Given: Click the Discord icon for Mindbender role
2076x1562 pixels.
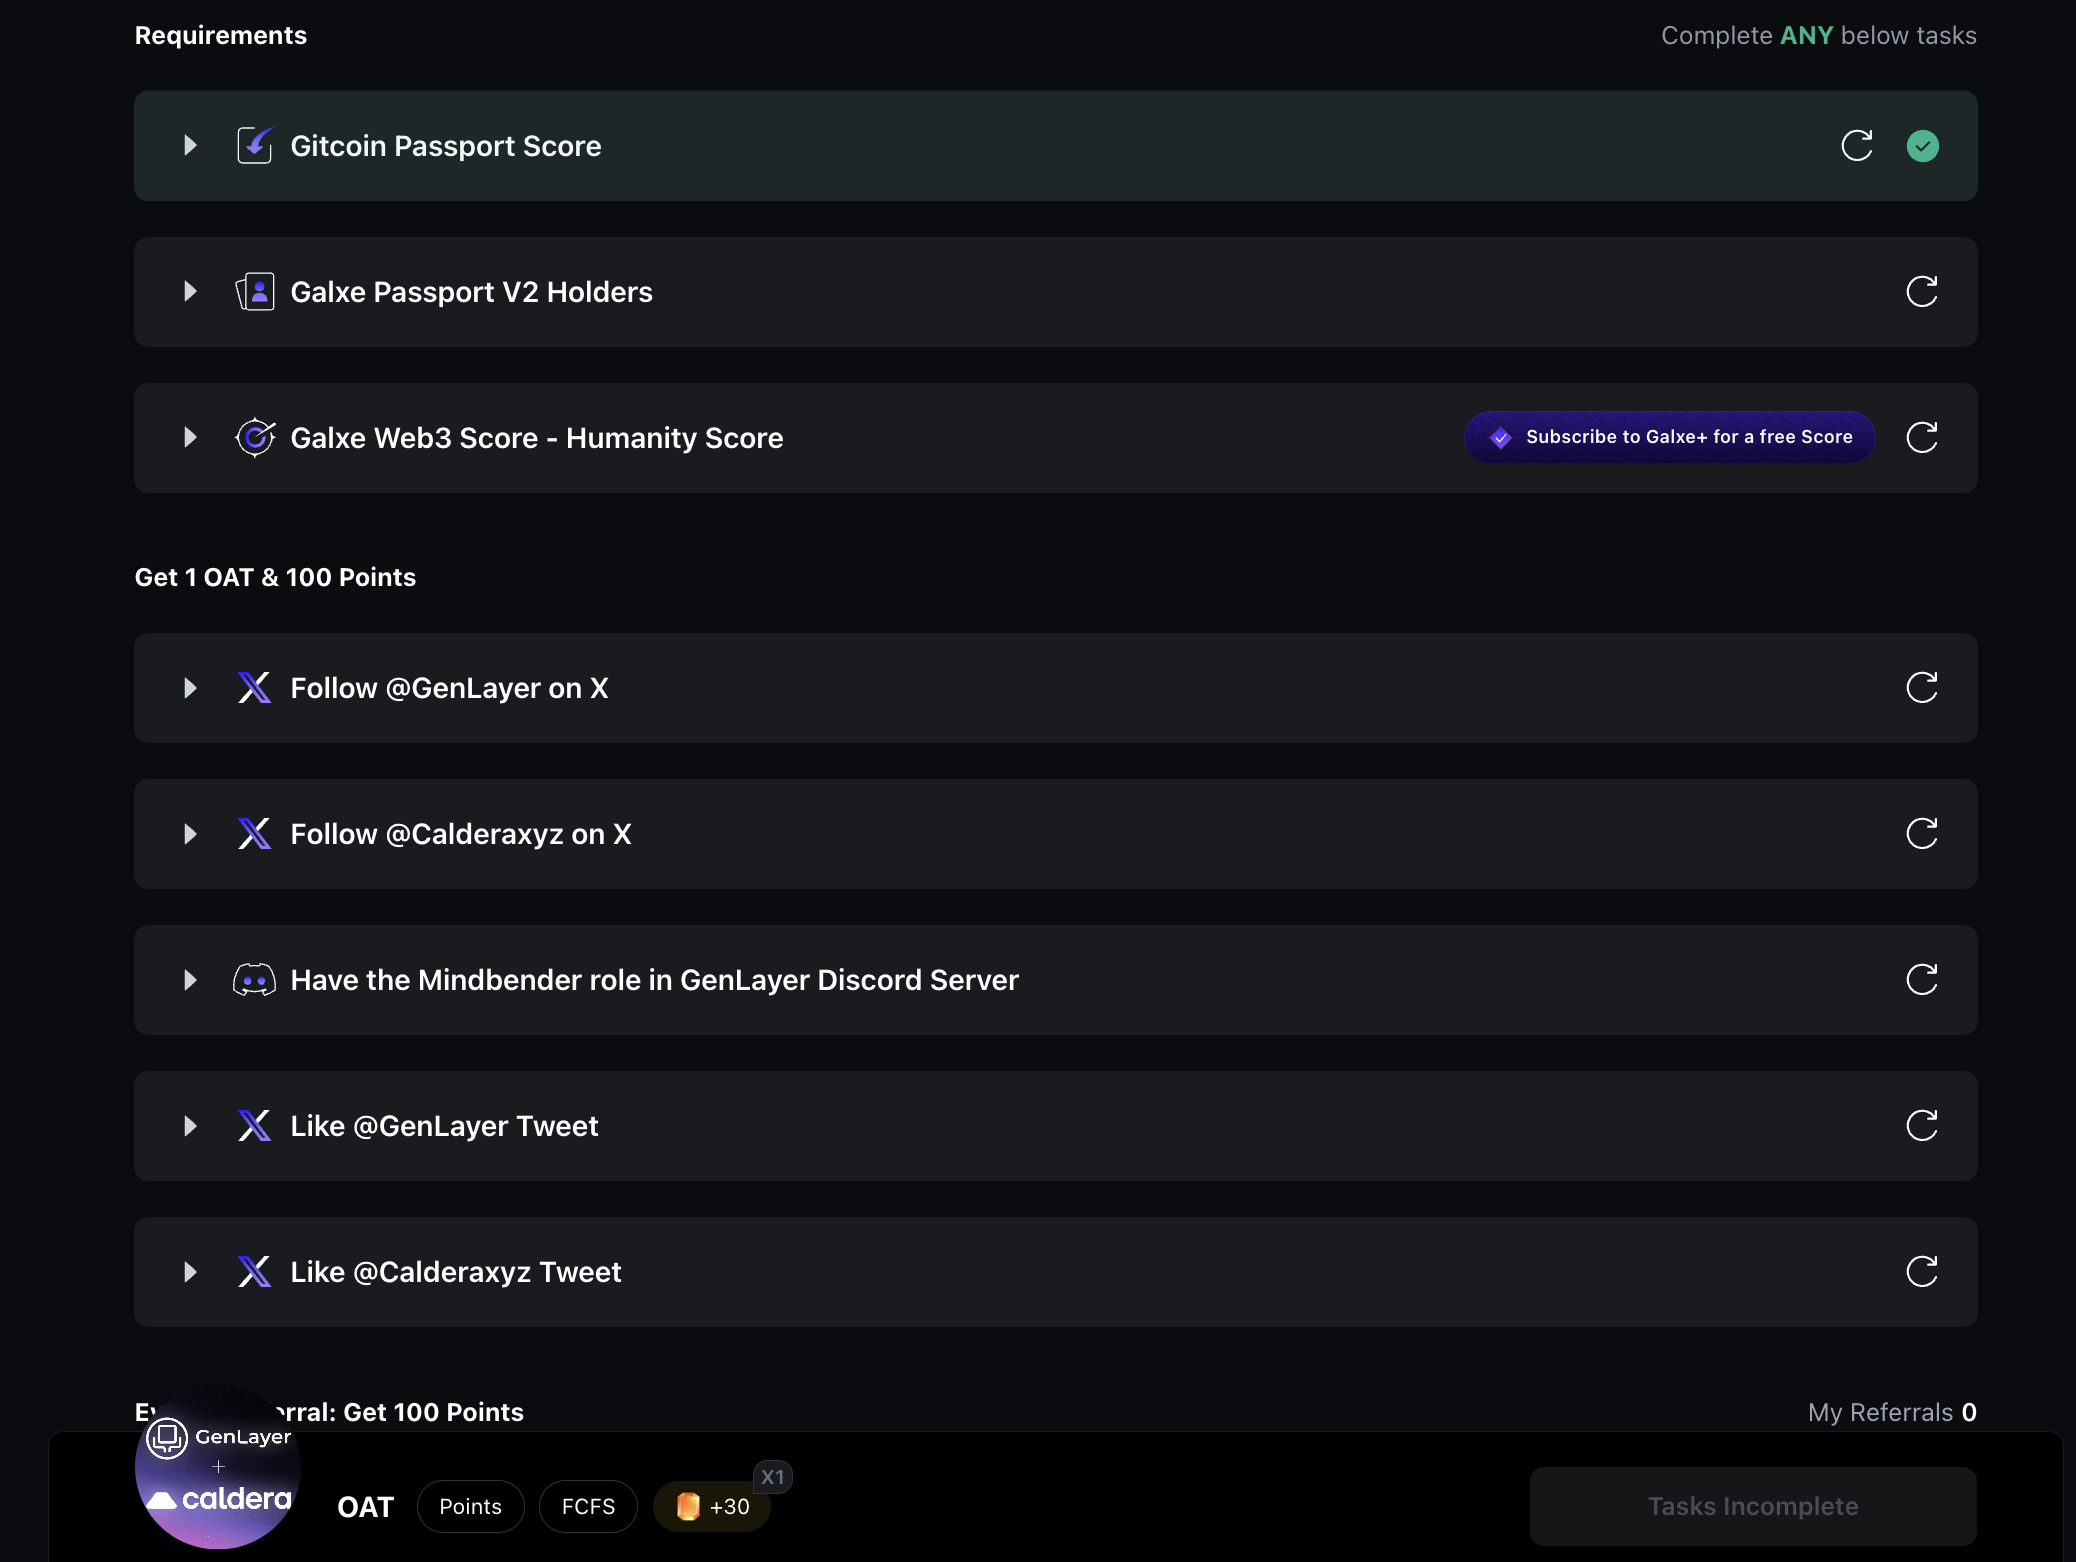Looking at the screenshot, I should tap(255, 980).
